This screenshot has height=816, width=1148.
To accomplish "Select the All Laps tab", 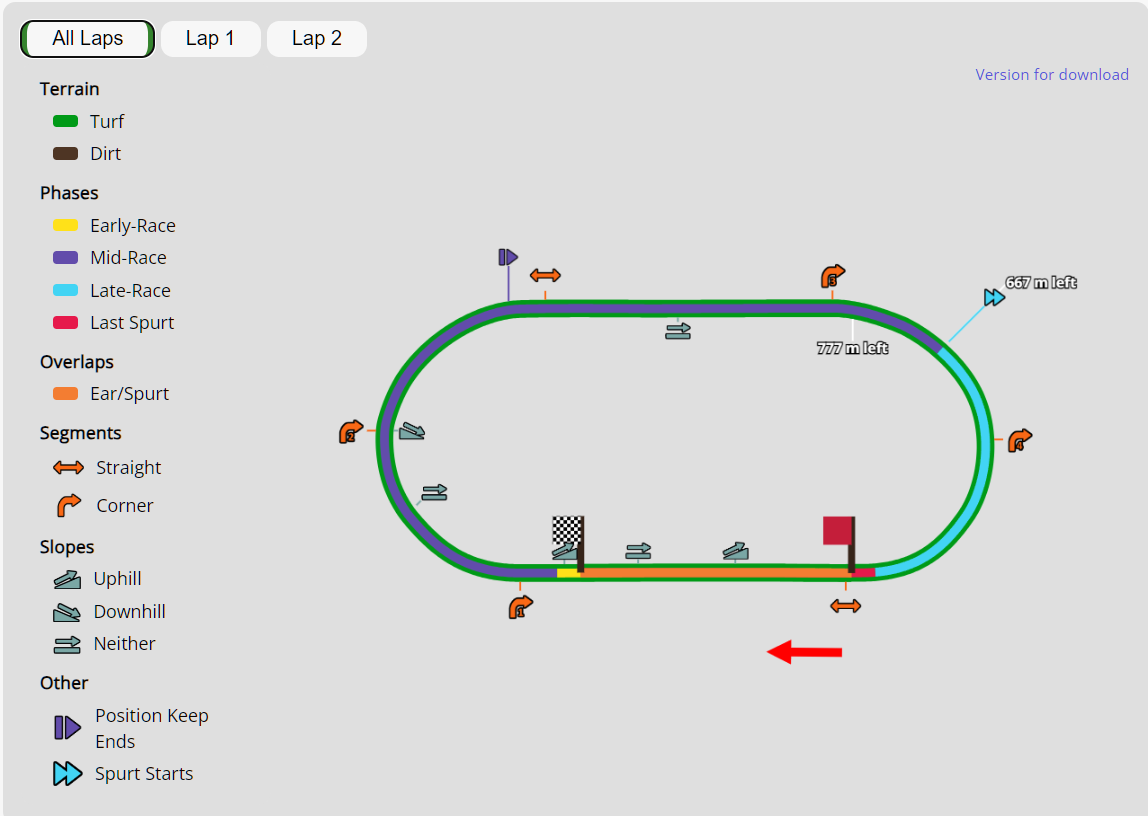I will pyautogui.click(x=87, y=39).
